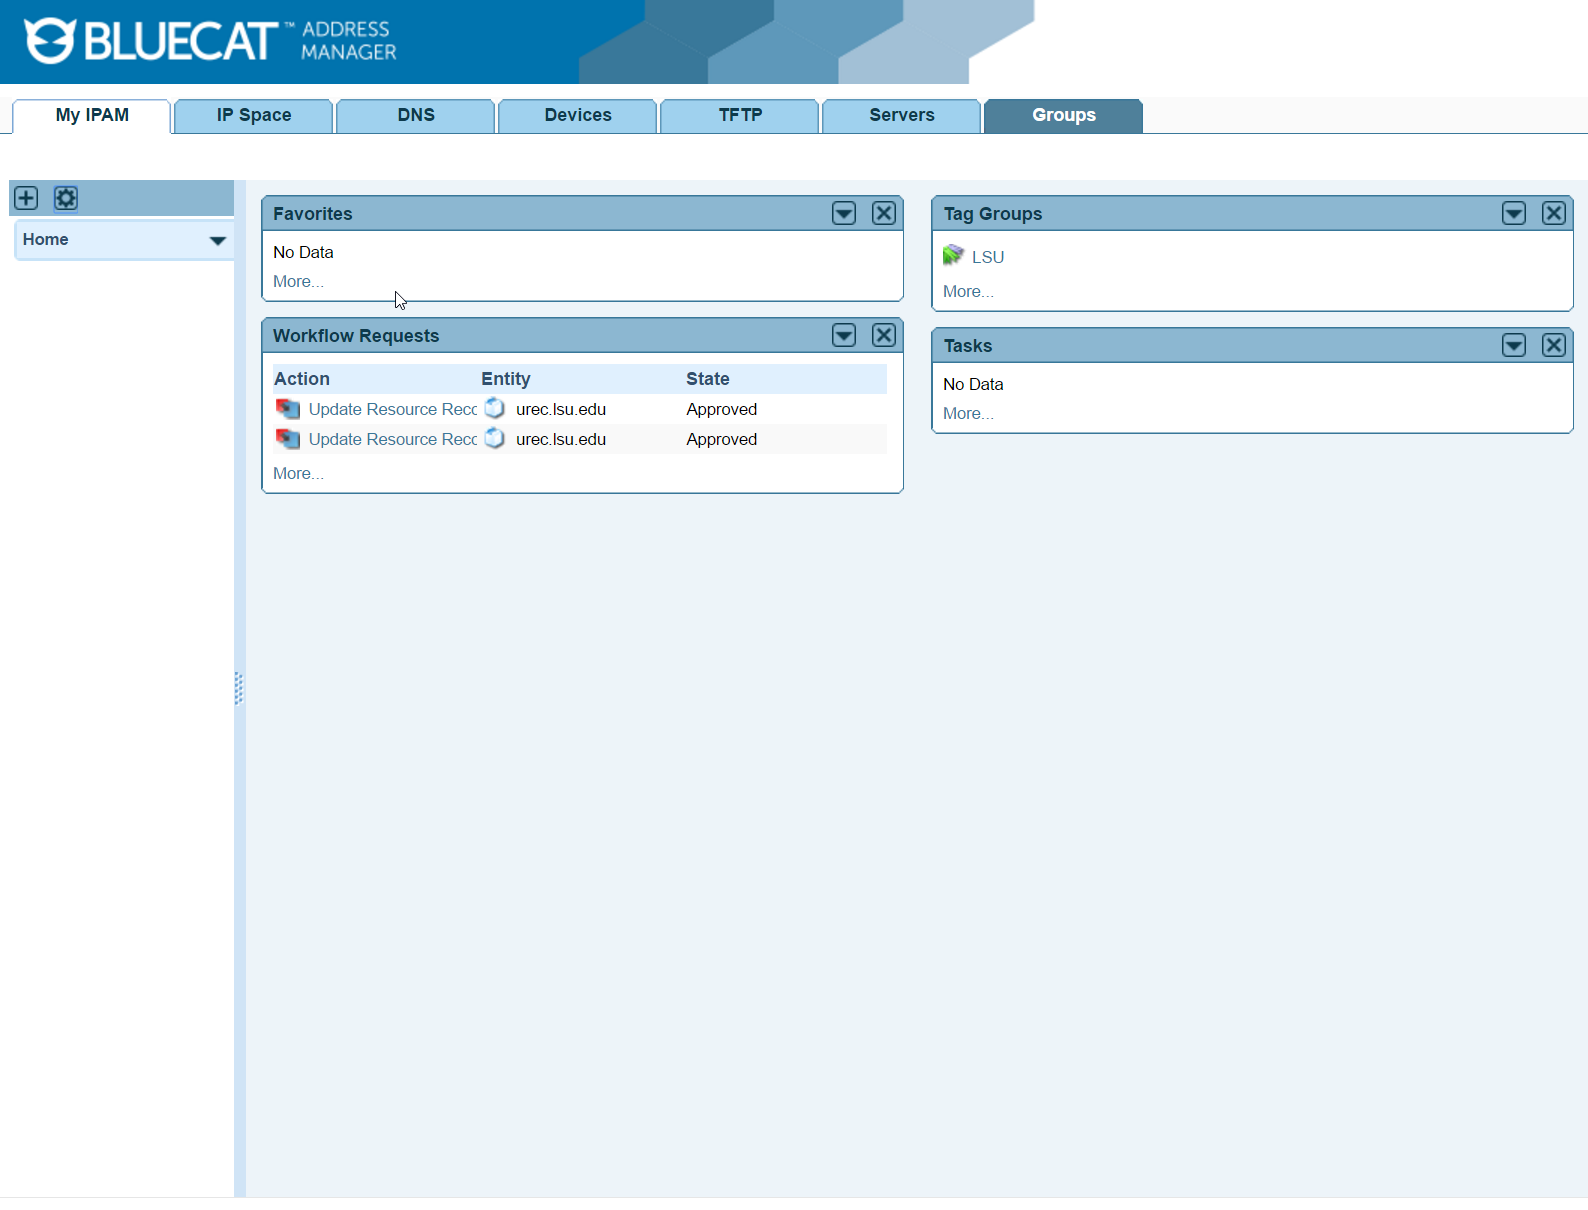The width and height of the screenshot is (1588, 1210).
Task: Click No Data text in Tasks
Action: click(x=974, y=384)
